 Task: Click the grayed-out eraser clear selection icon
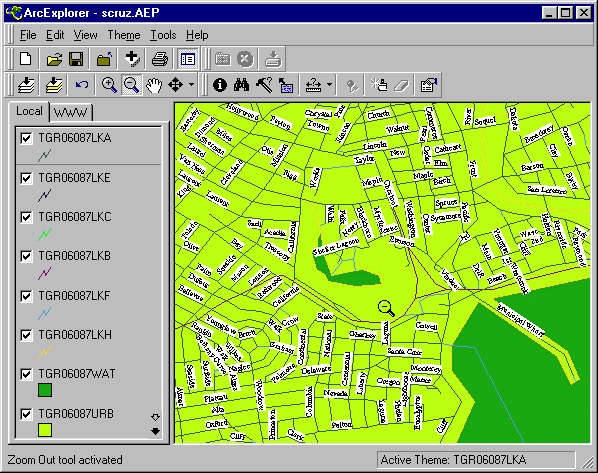402,85
